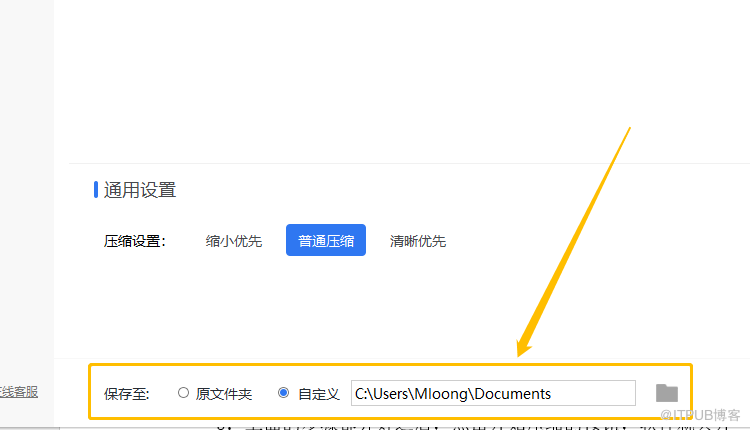Choose the 自定义 save location radio button
The height and width of the screenshot is (430, 750).
coord(284,393)
